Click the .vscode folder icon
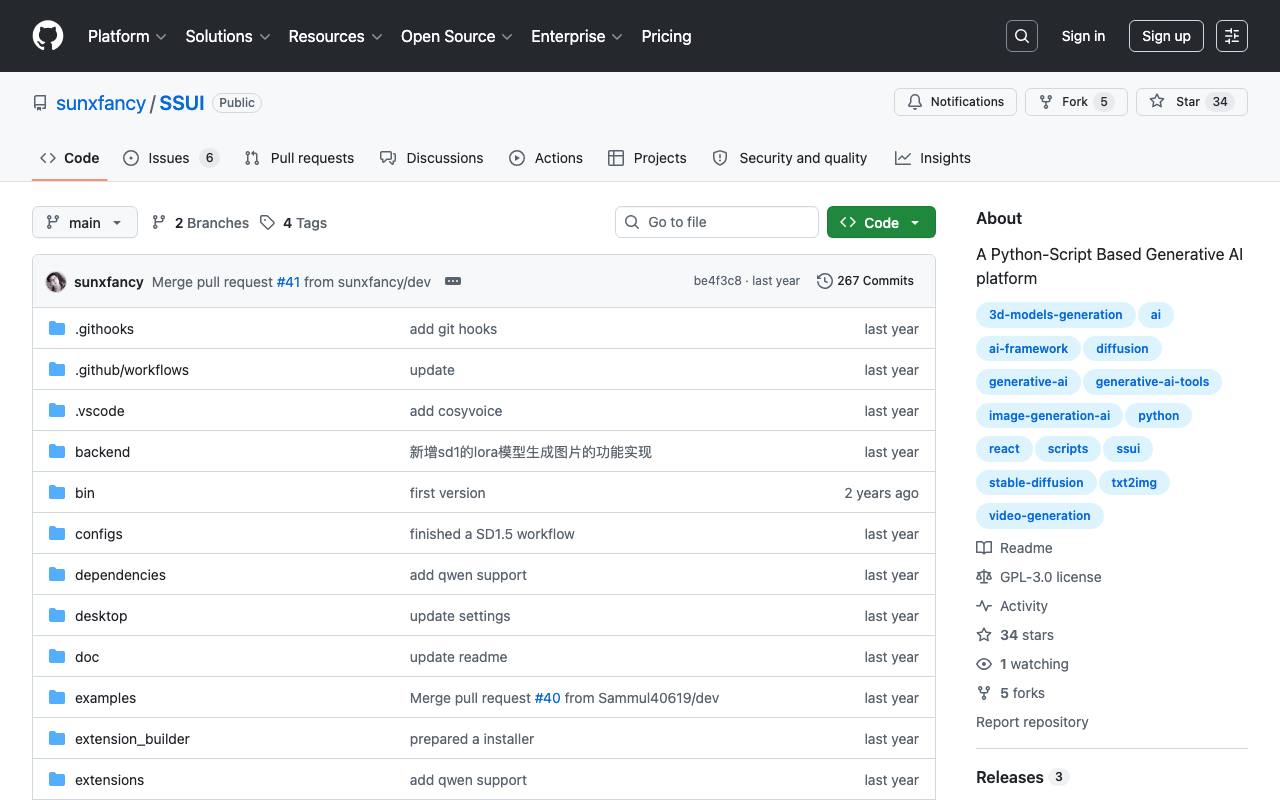The image size is (1280, 800). (57, 410)
